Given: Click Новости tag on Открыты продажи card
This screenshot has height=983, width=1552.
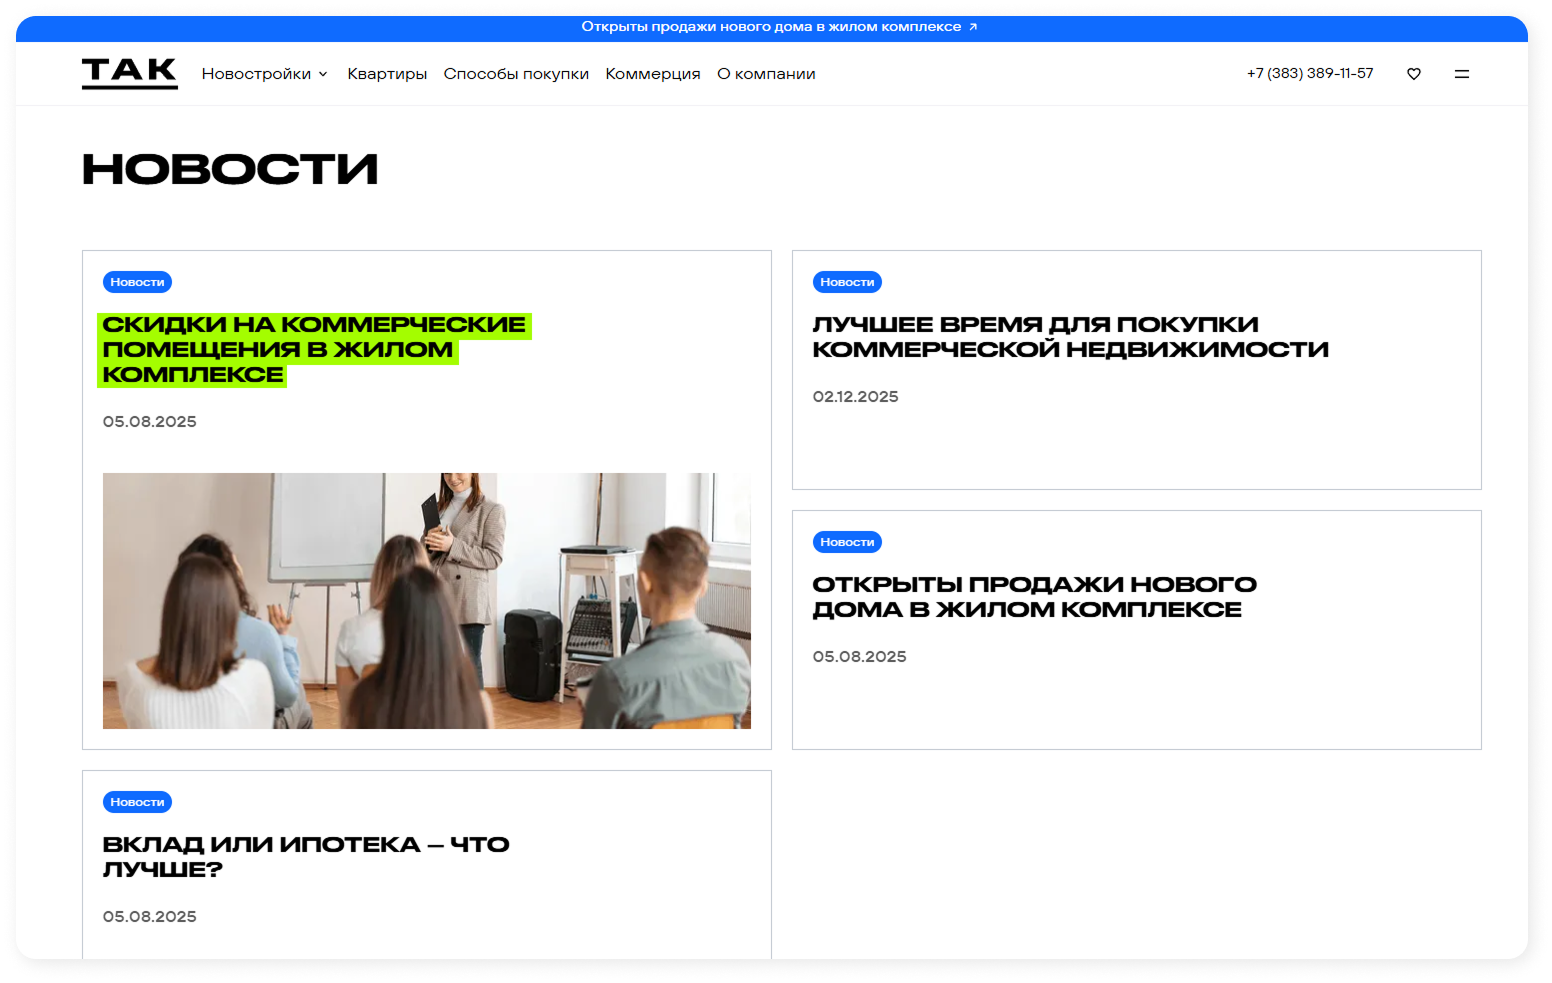Looking at the screenshot, I should coord(847,542).
